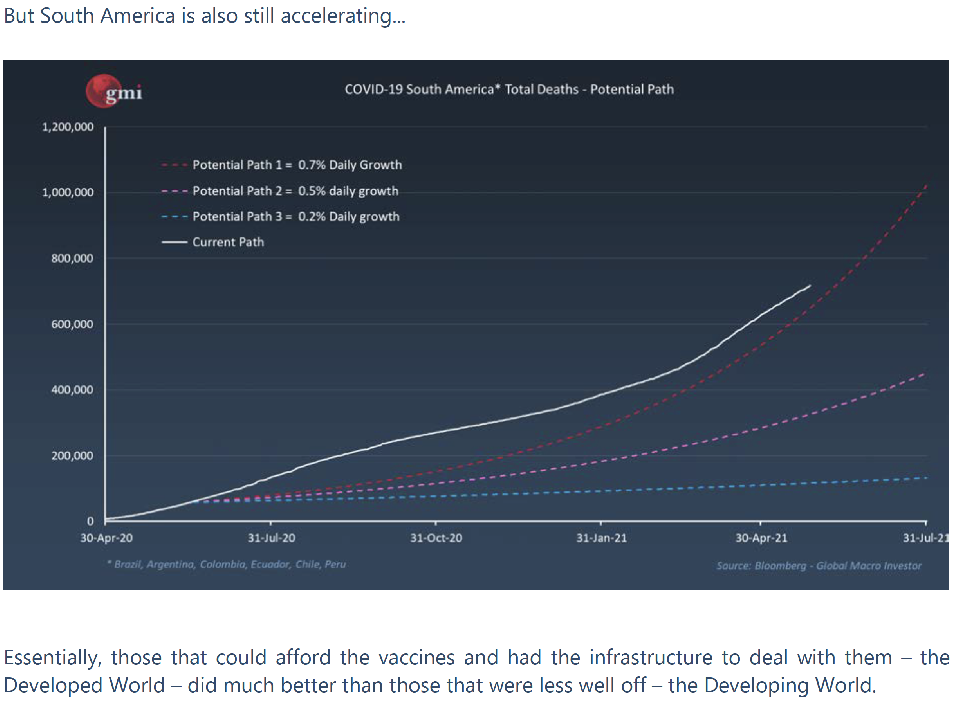Select the Potential Path 1 legend label

[297, 165]
